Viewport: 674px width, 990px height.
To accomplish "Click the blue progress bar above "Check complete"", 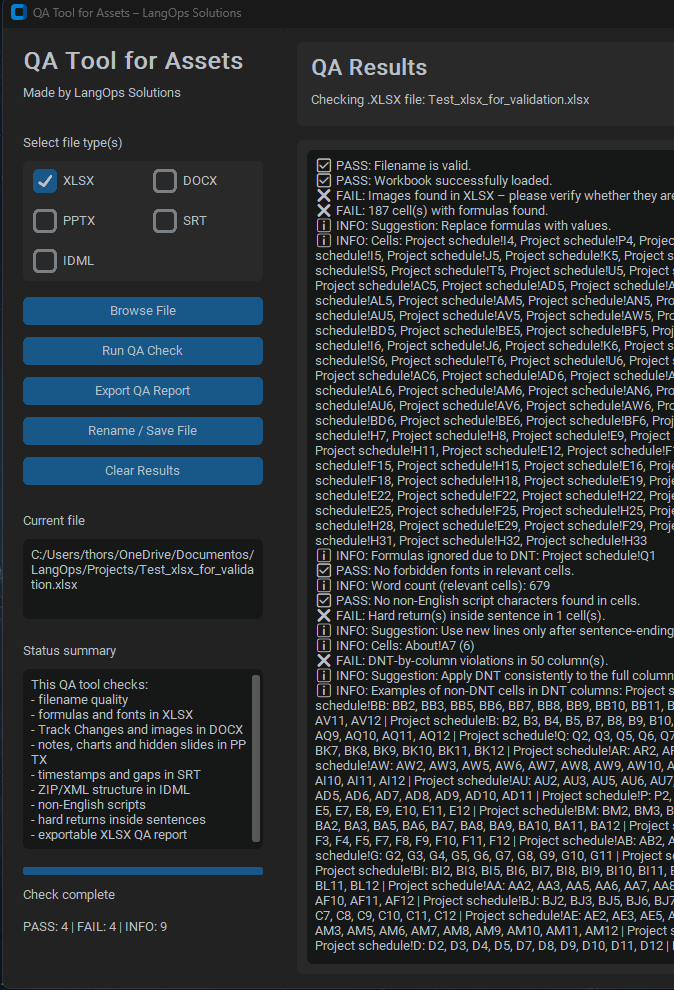I will point(143,871).
